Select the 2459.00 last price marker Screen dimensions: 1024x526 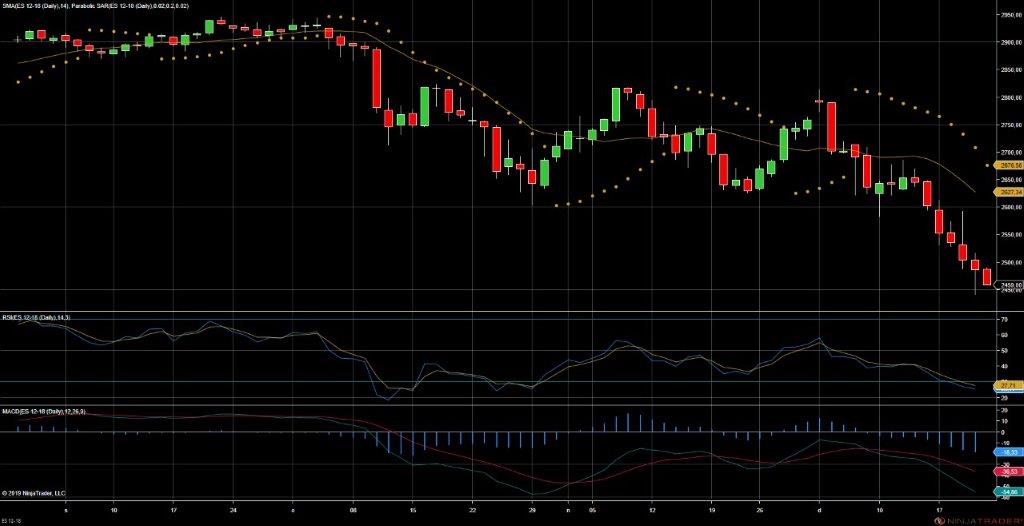(1006, 286)
